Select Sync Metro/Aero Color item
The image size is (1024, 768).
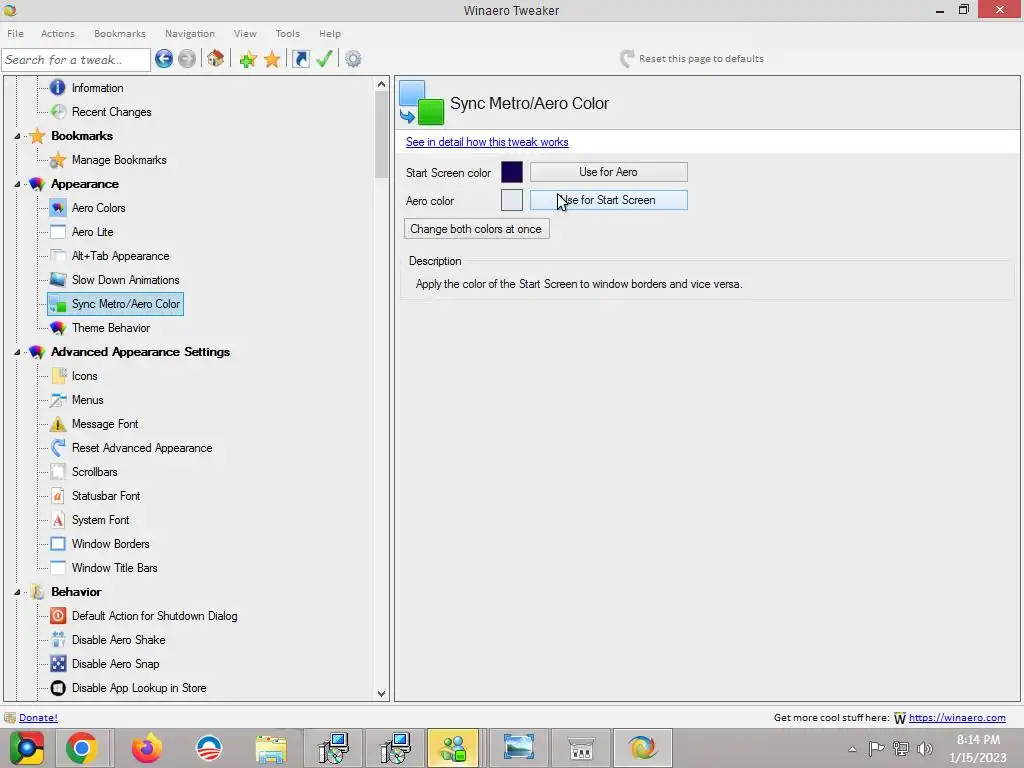116,304
